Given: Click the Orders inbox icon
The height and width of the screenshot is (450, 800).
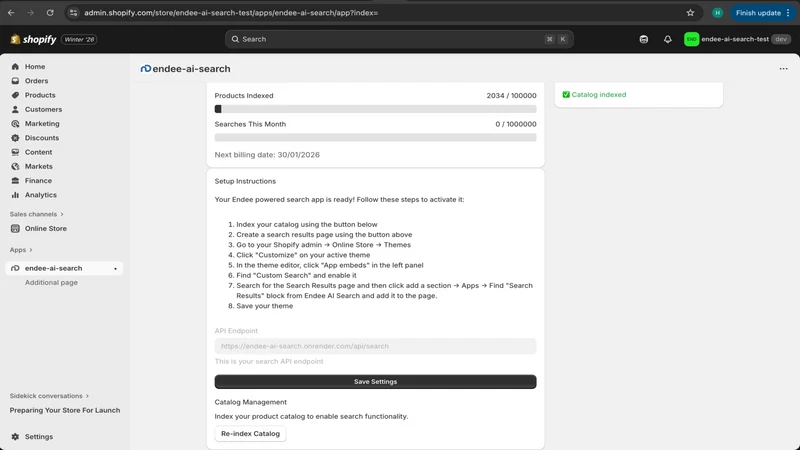Looking at the screenshot, I should pos(15,81).
